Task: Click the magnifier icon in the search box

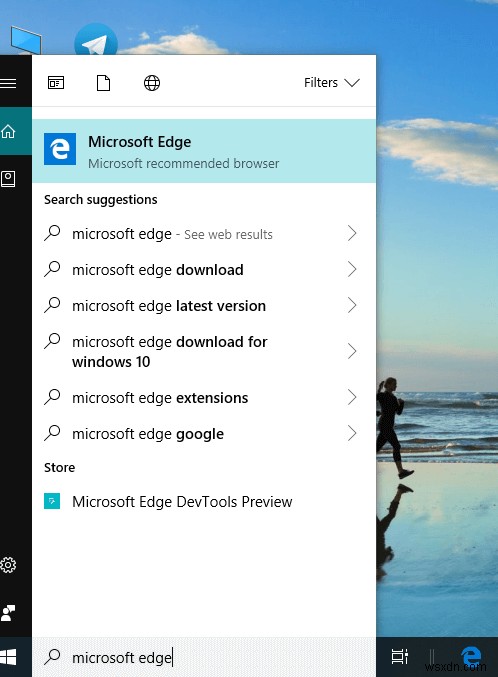Action: tap(52, 657)
